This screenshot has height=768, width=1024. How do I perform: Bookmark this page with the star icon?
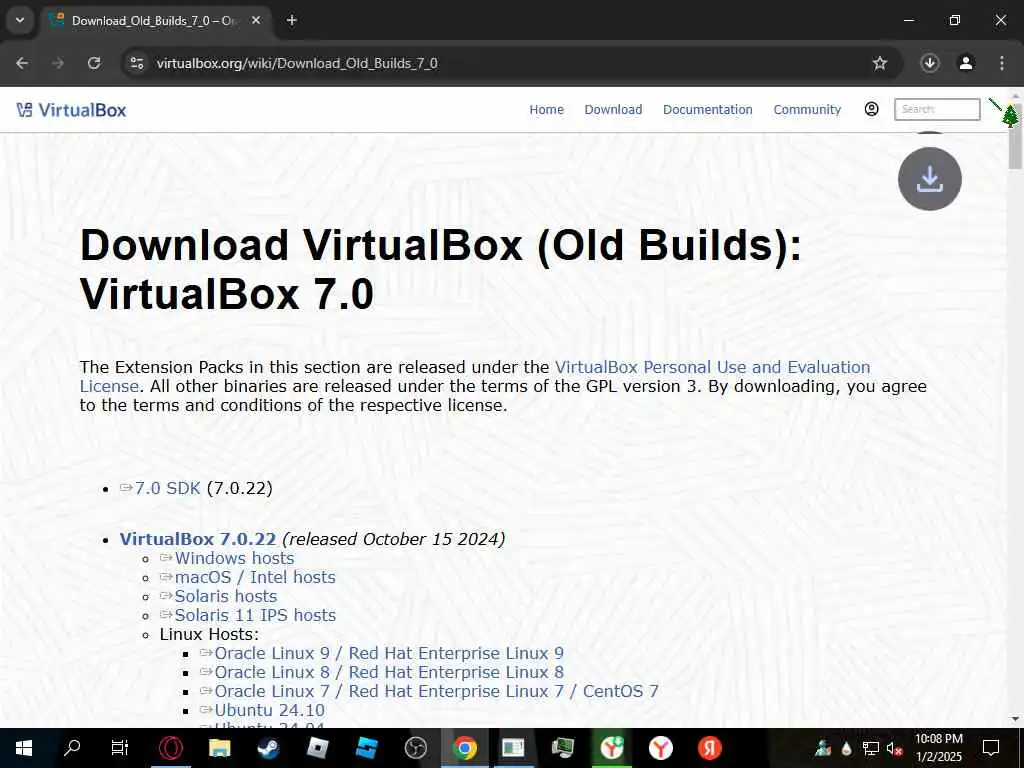point(880,63)
